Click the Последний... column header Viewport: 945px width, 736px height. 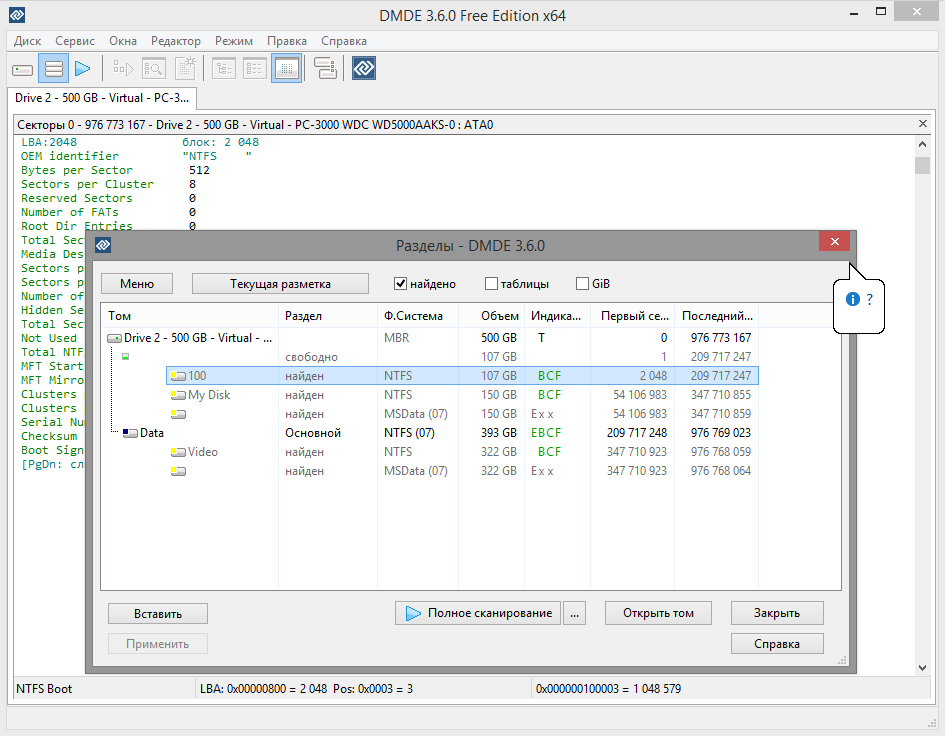[716, 316]
